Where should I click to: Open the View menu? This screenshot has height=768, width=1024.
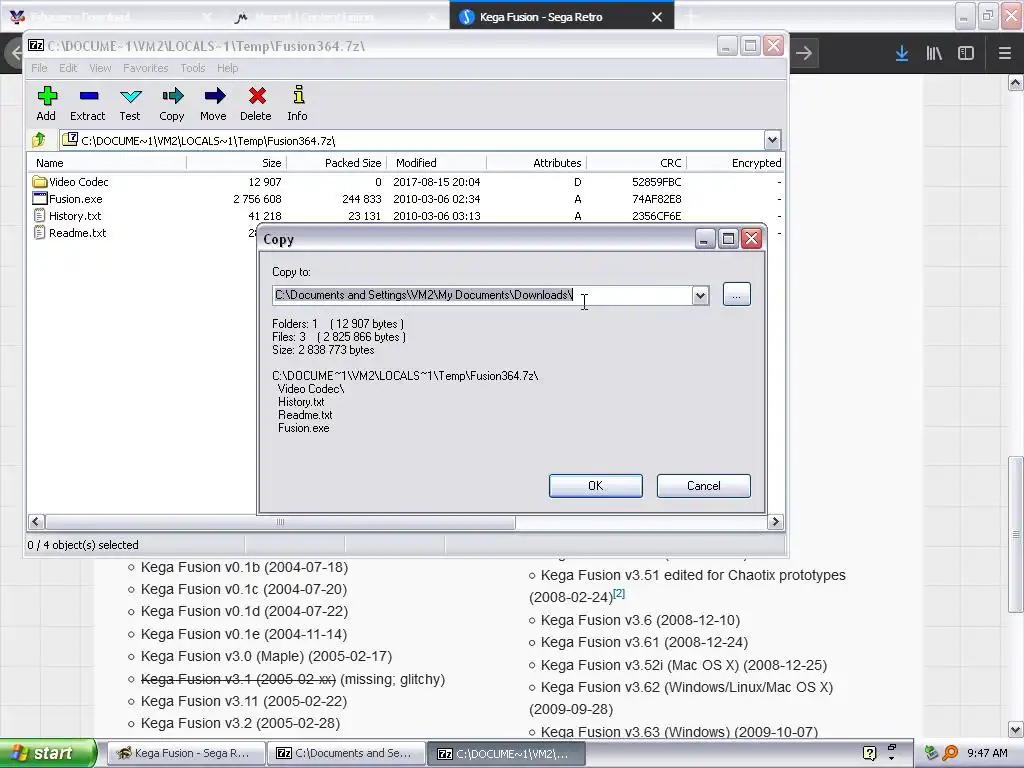pos(100,68)
